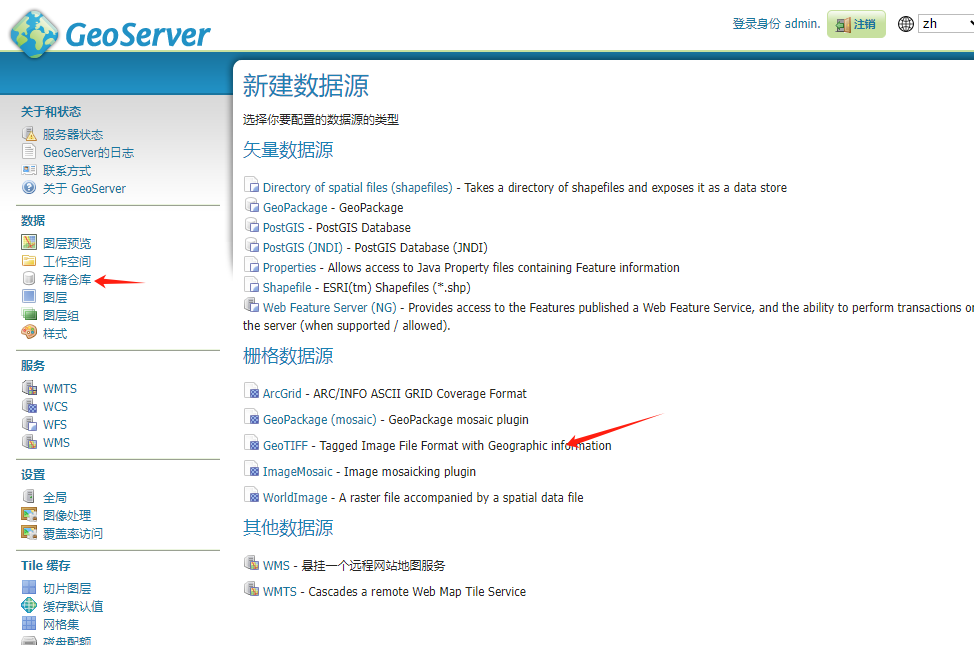The height and width of the screenshot is (645, 974).
Task: Open 服务器状态 in sidebar
Action: (73, 135)
